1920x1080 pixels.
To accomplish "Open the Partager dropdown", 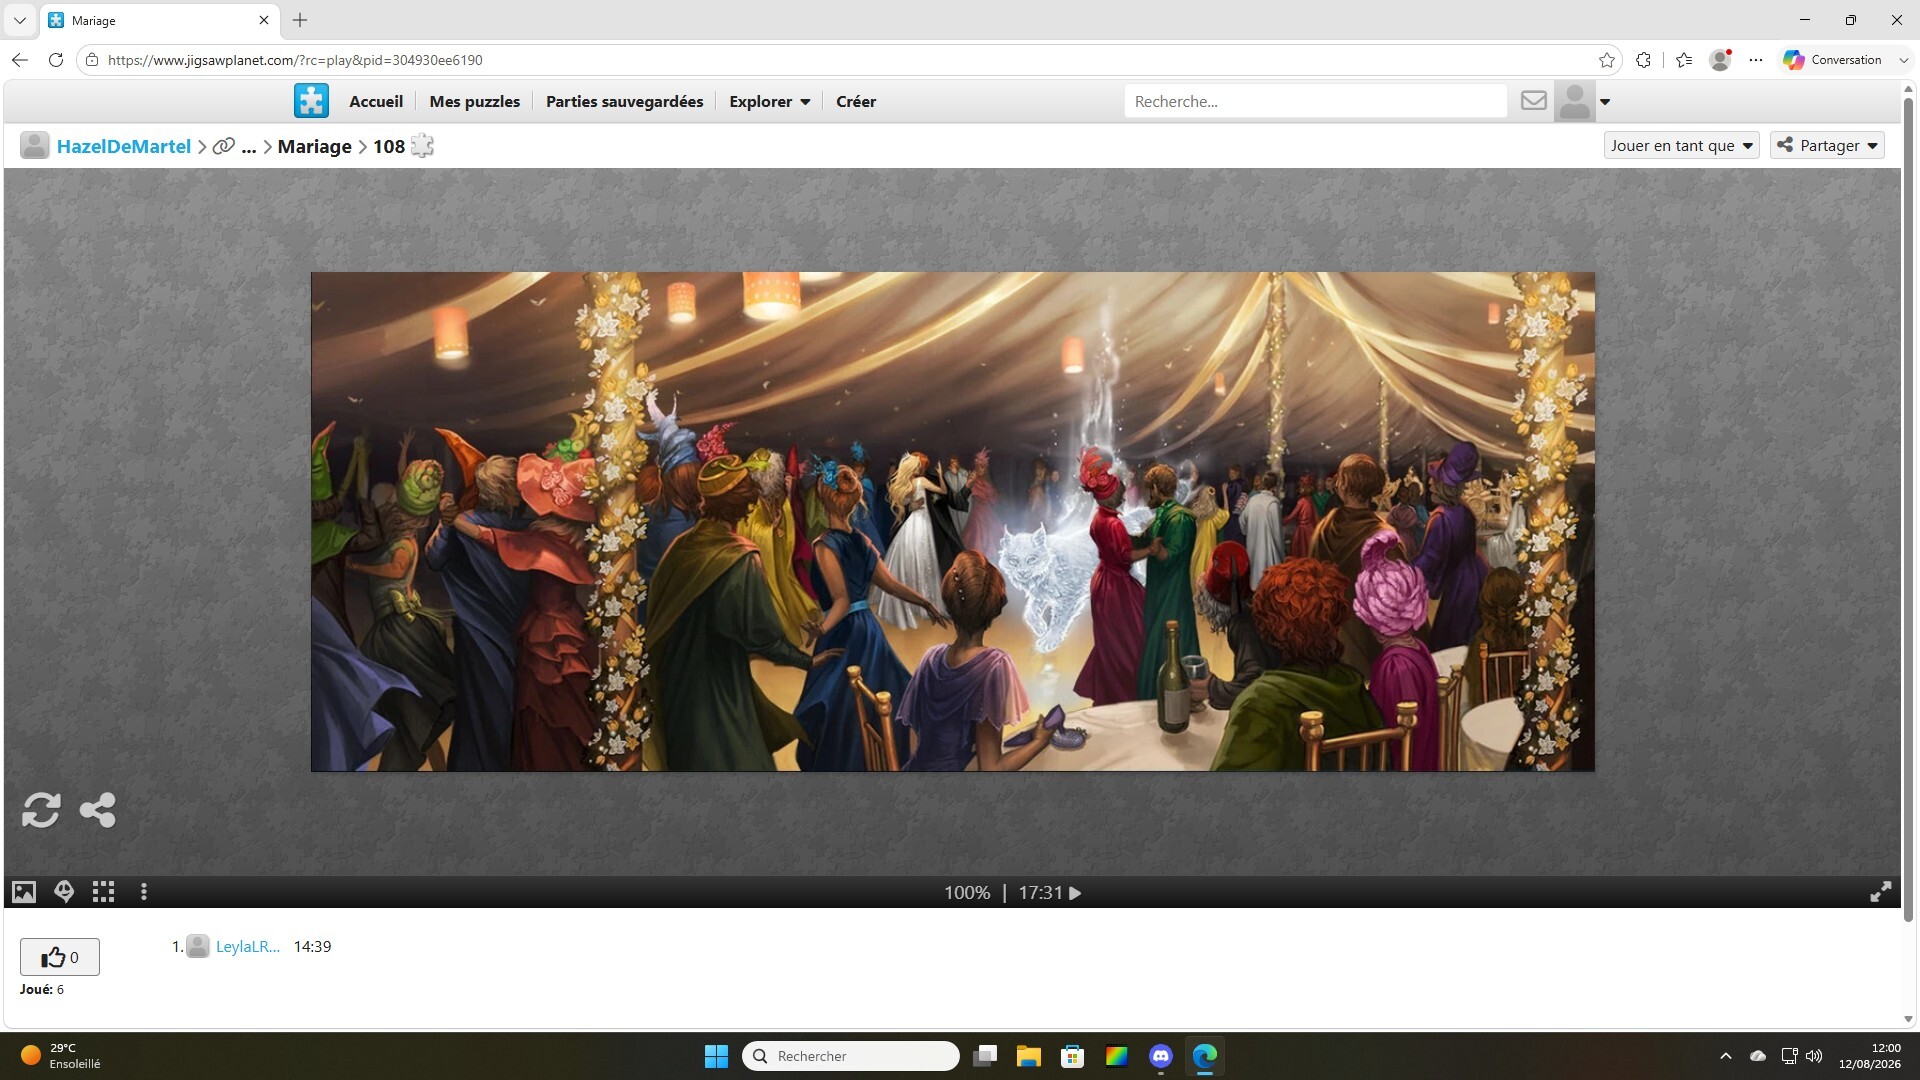I will 1827,145.
